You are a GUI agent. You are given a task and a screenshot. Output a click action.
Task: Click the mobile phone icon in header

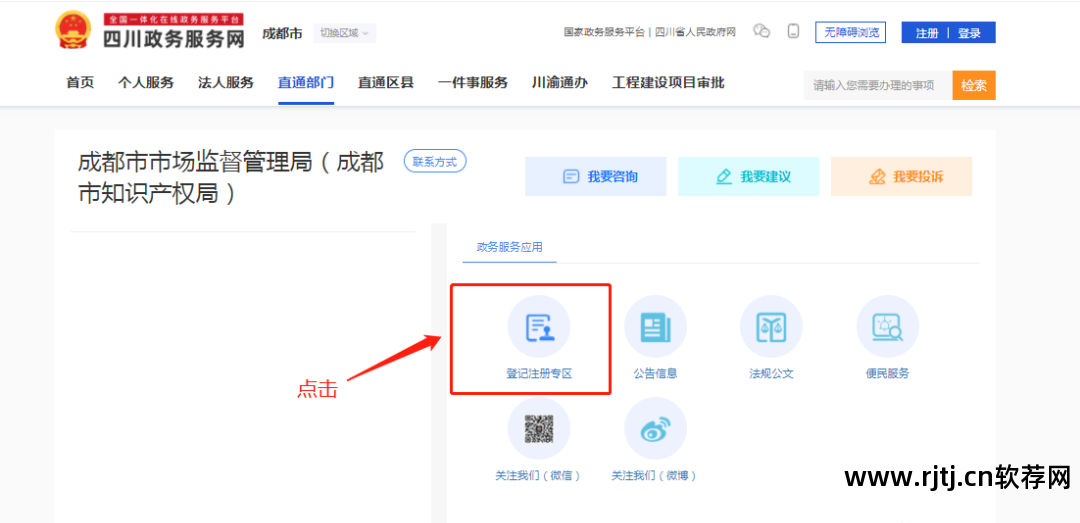click(x=793, y=32)
